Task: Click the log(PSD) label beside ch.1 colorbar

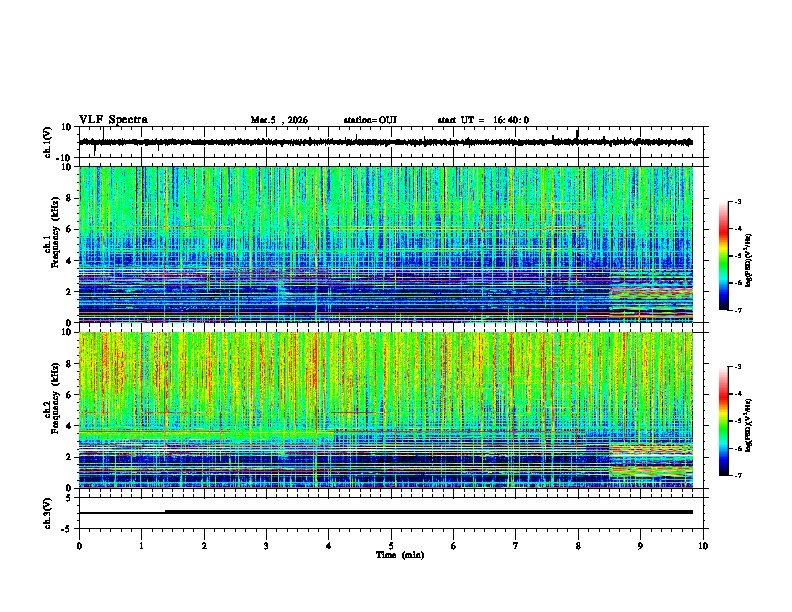Action: pos(749,261)
